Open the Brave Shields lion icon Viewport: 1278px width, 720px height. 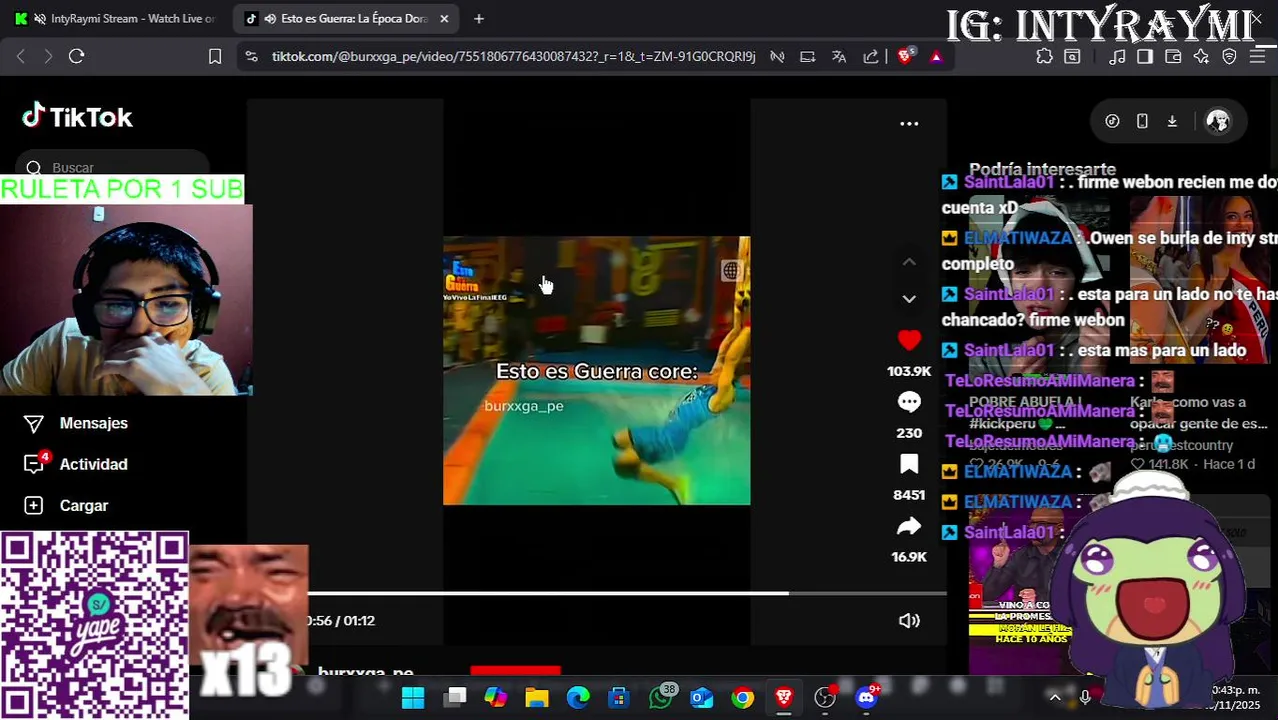[905, 57]
